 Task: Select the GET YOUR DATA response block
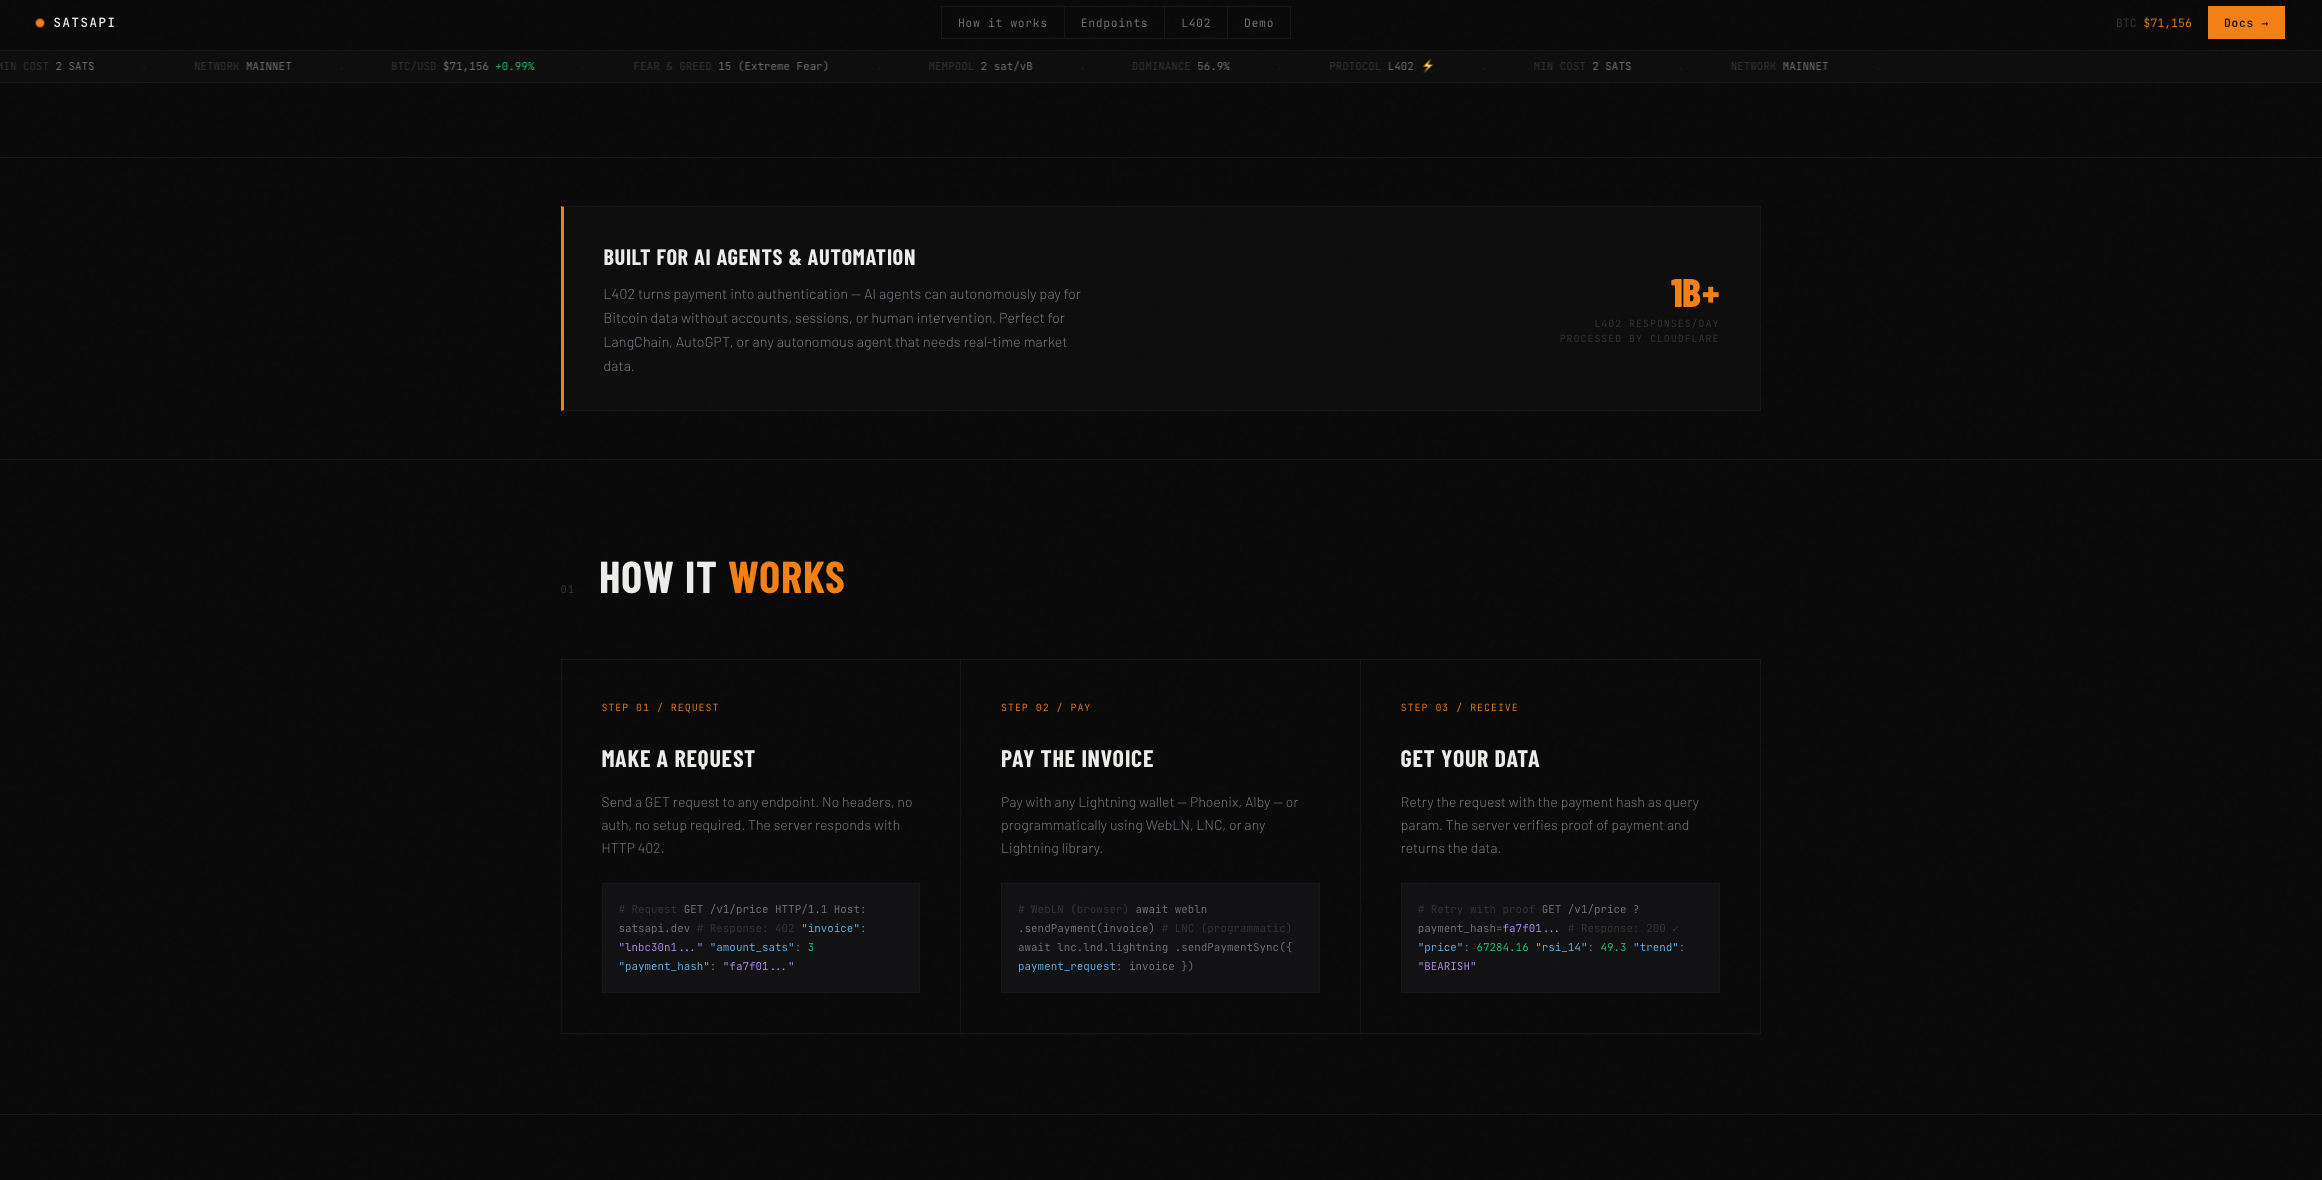[x=1560, y=937]
